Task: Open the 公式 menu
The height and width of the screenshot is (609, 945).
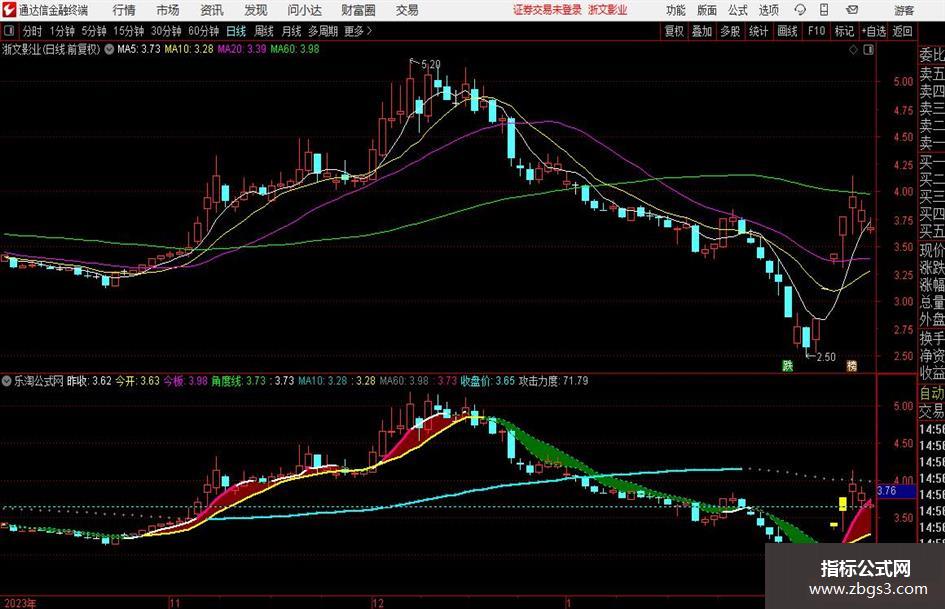Action: tap(738, 10)
